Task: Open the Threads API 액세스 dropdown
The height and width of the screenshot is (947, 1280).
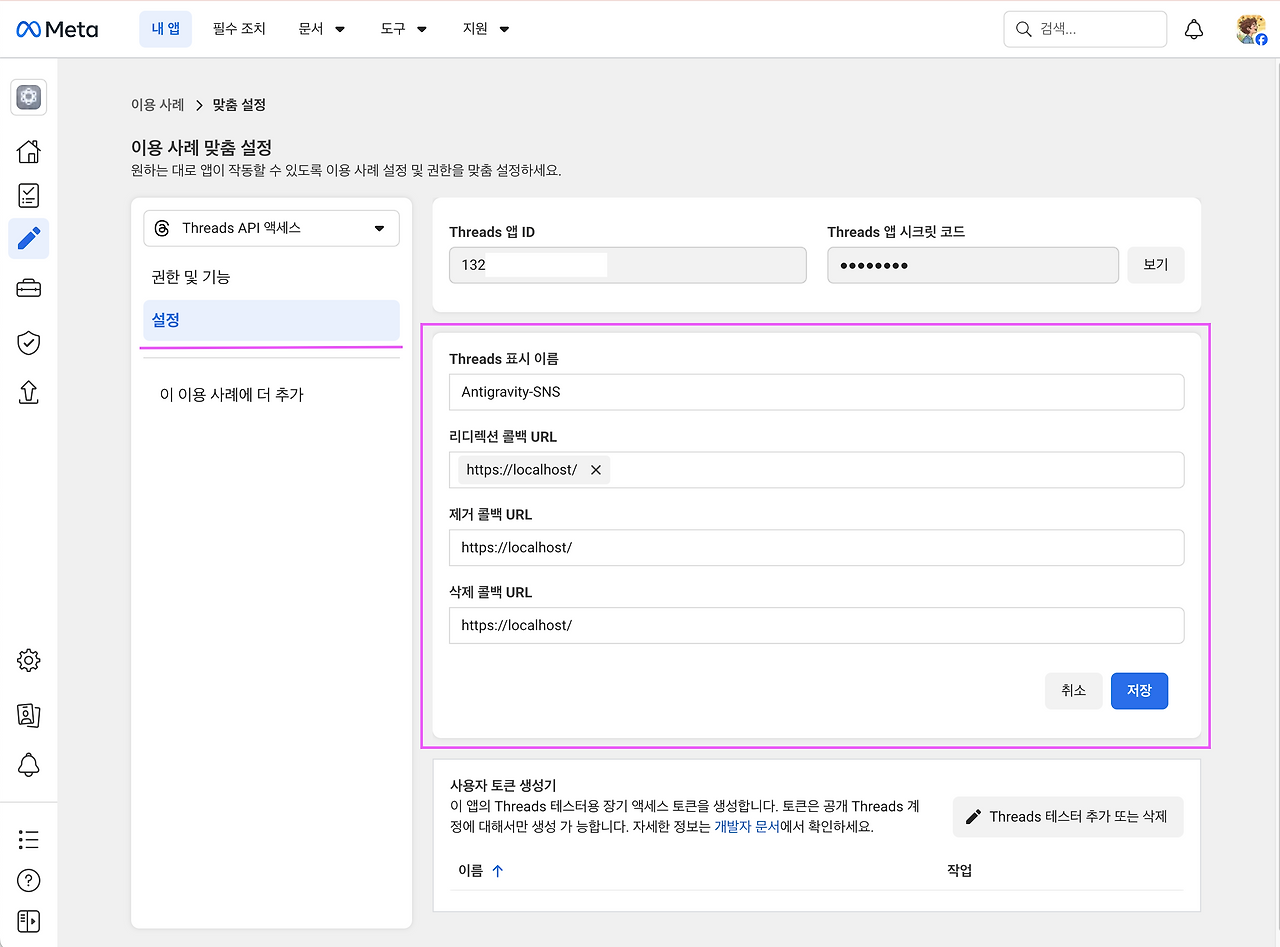Action: click(x=271, y=228)
